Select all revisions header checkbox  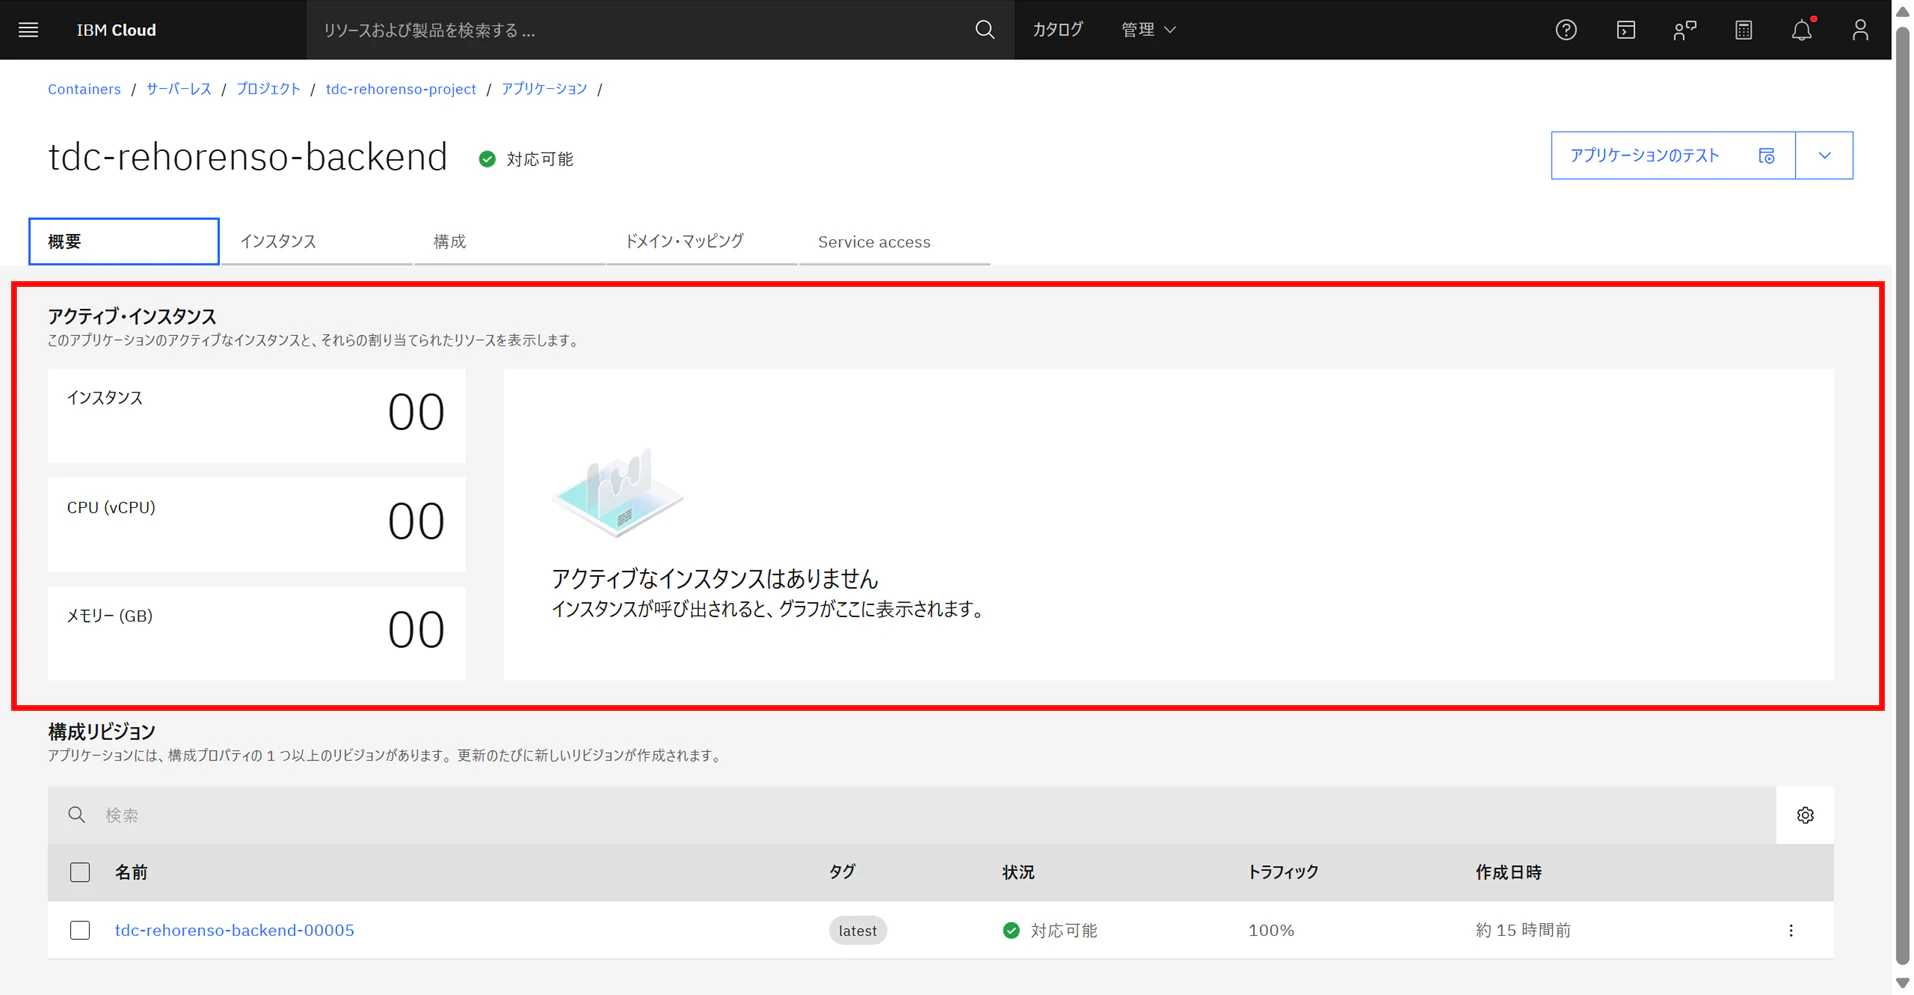(80, 872)
